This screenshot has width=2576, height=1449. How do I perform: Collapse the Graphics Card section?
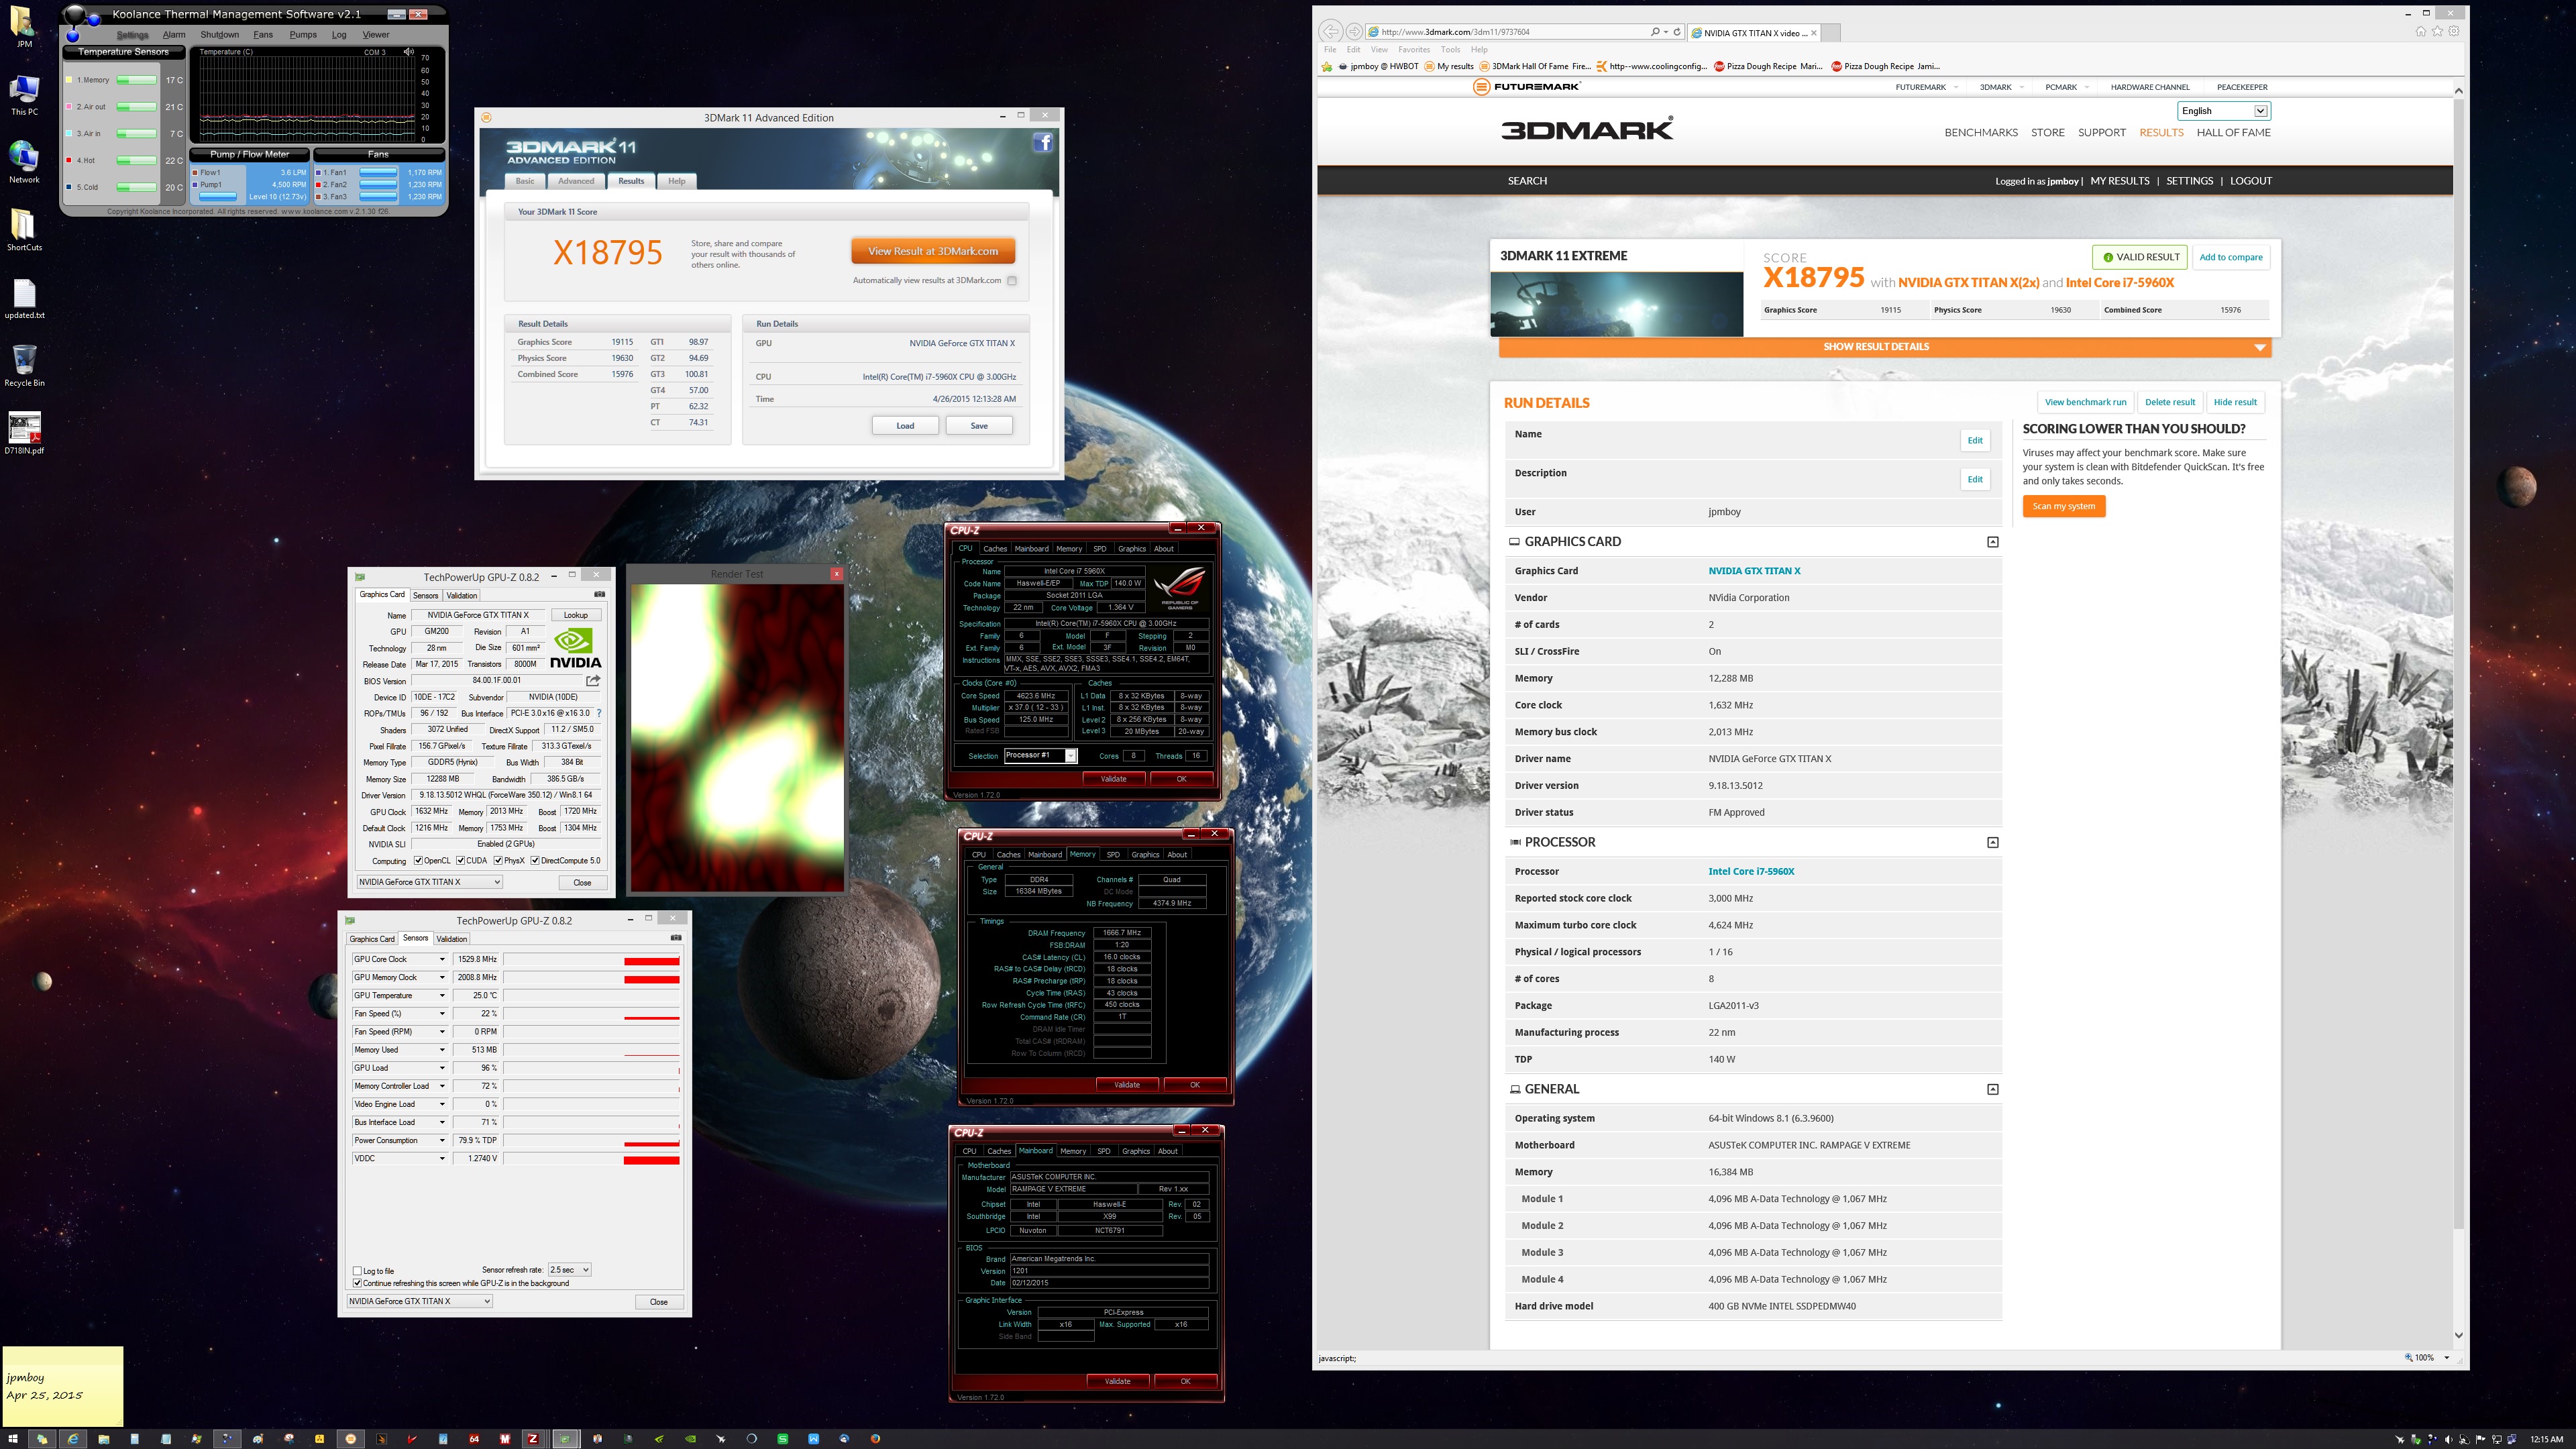1992,542
